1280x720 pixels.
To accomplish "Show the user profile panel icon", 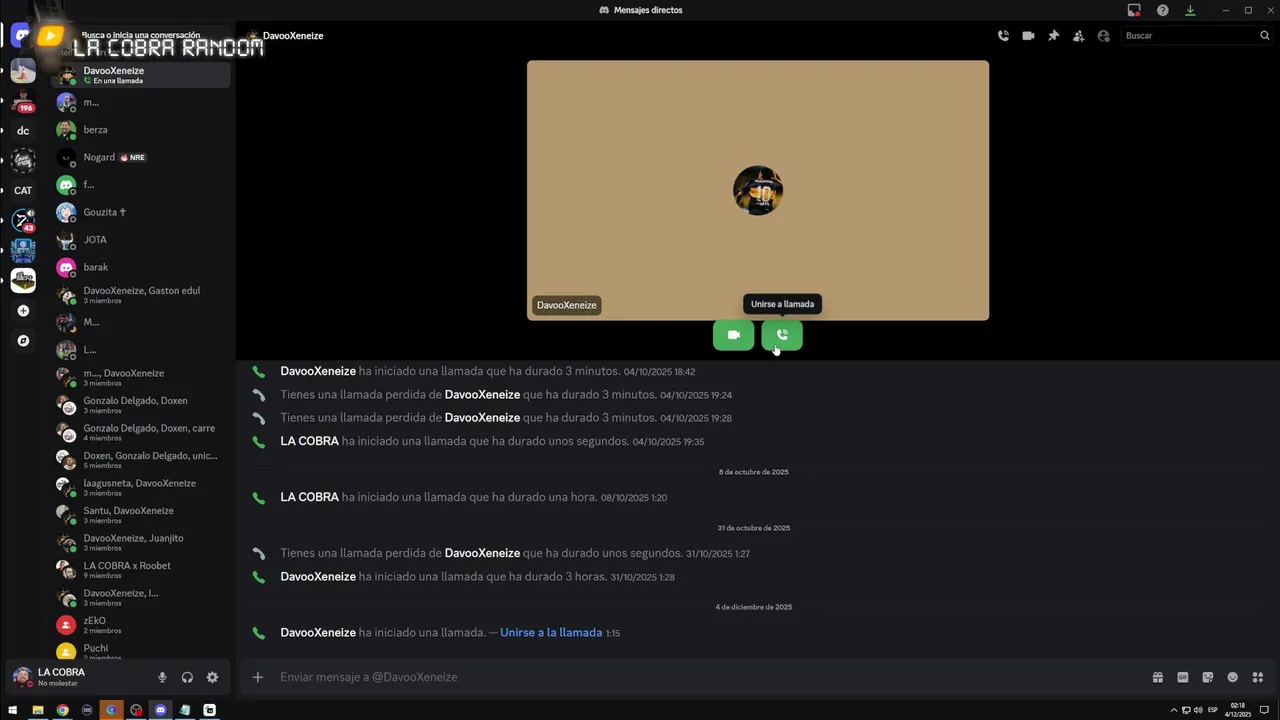I will 1103,36.
